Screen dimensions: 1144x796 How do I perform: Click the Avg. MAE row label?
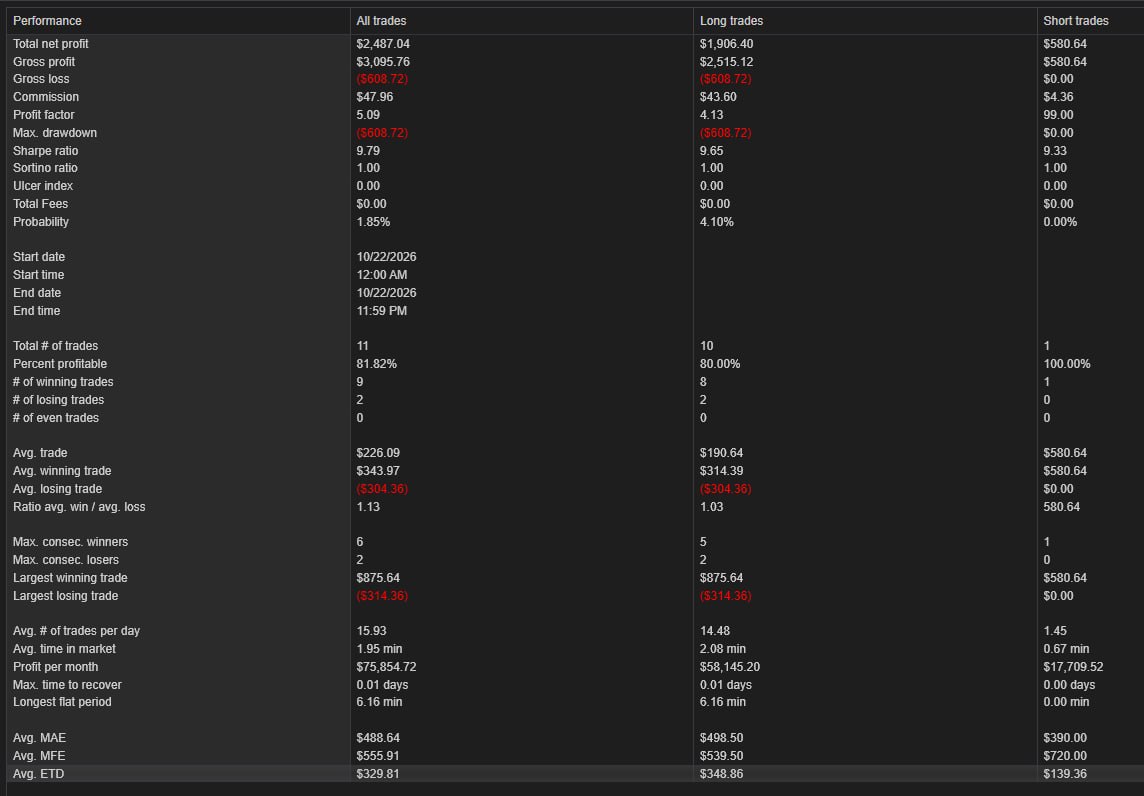(x=39, y=738)
